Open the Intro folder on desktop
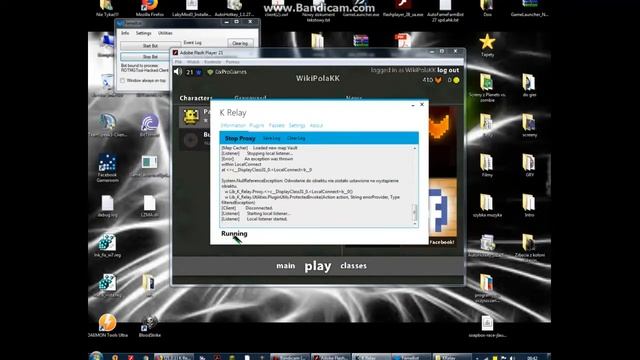640x360 pixels. [529, 205]
